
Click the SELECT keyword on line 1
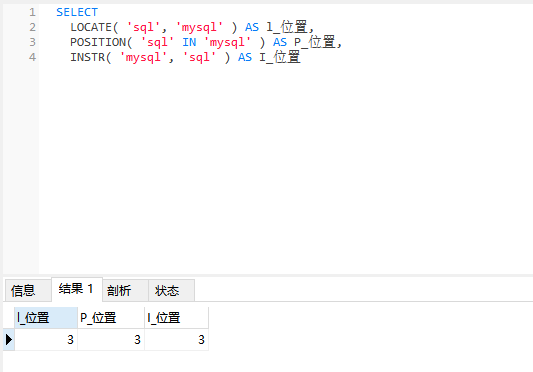[77, 12]
